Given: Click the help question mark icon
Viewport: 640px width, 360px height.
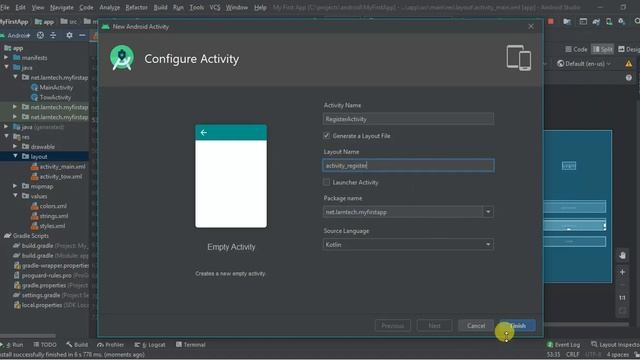Looking at the screenshot, I should [x=629, y=78].
